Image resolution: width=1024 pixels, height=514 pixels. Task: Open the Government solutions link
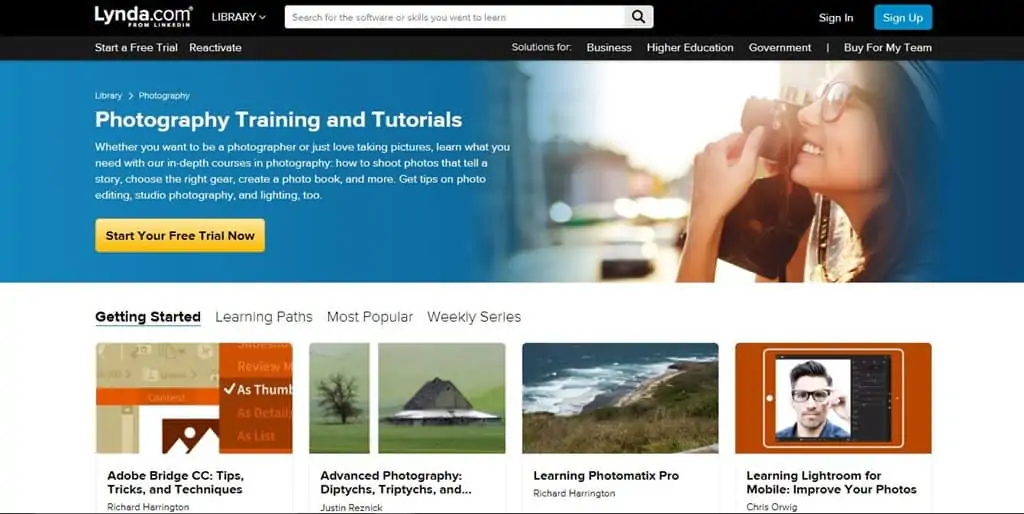[x=780, y=48]
